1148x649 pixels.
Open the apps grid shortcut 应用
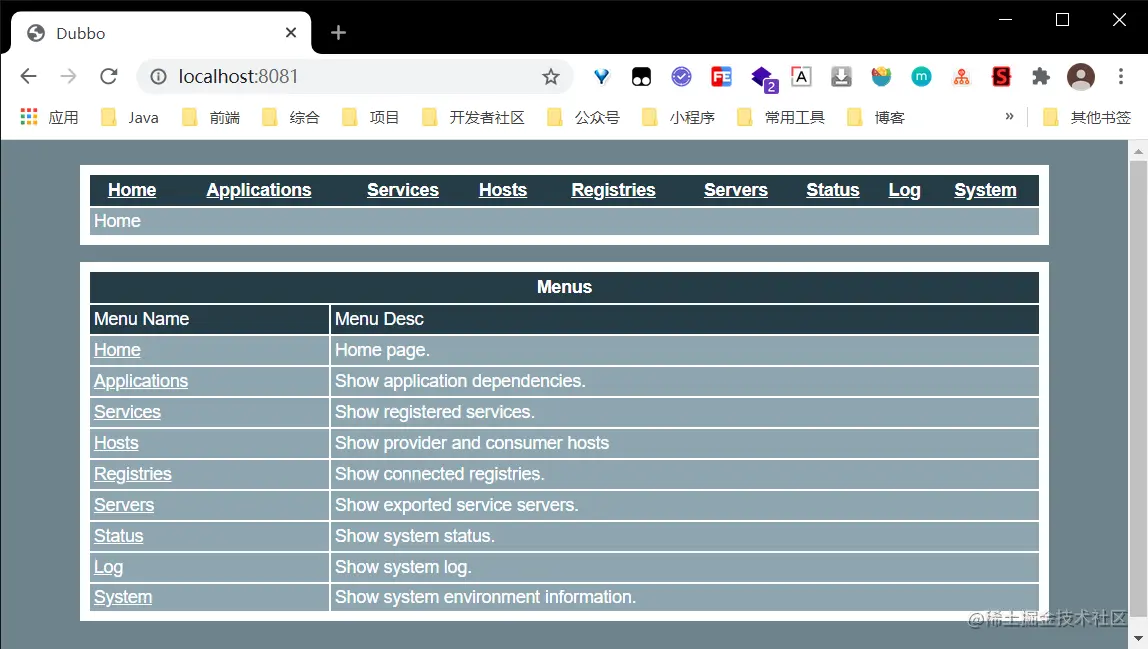[49, 117]
